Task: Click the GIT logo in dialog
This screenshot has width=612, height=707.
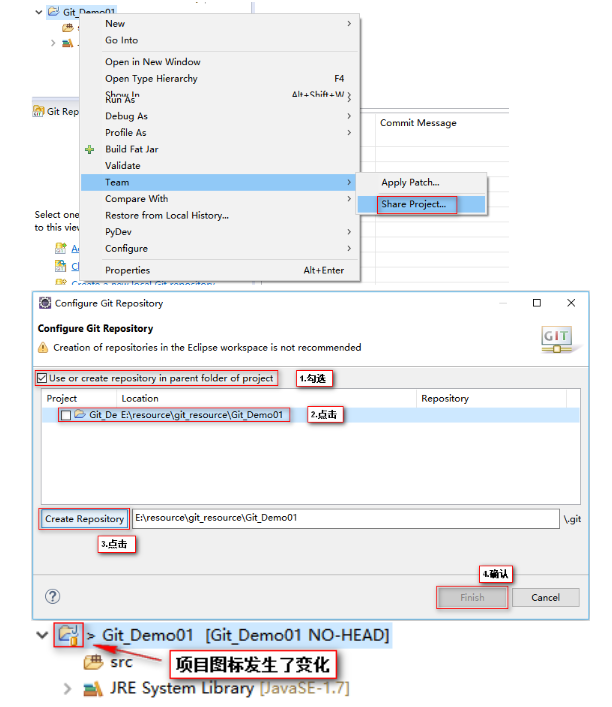Action: 557,339
